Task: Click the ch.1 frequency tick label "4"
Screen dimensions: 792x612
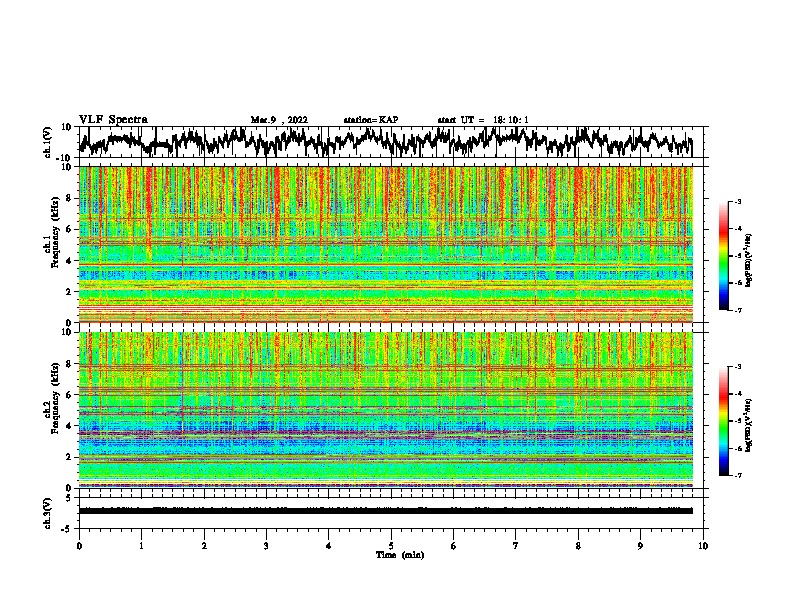Action: (x=70, y=261)
